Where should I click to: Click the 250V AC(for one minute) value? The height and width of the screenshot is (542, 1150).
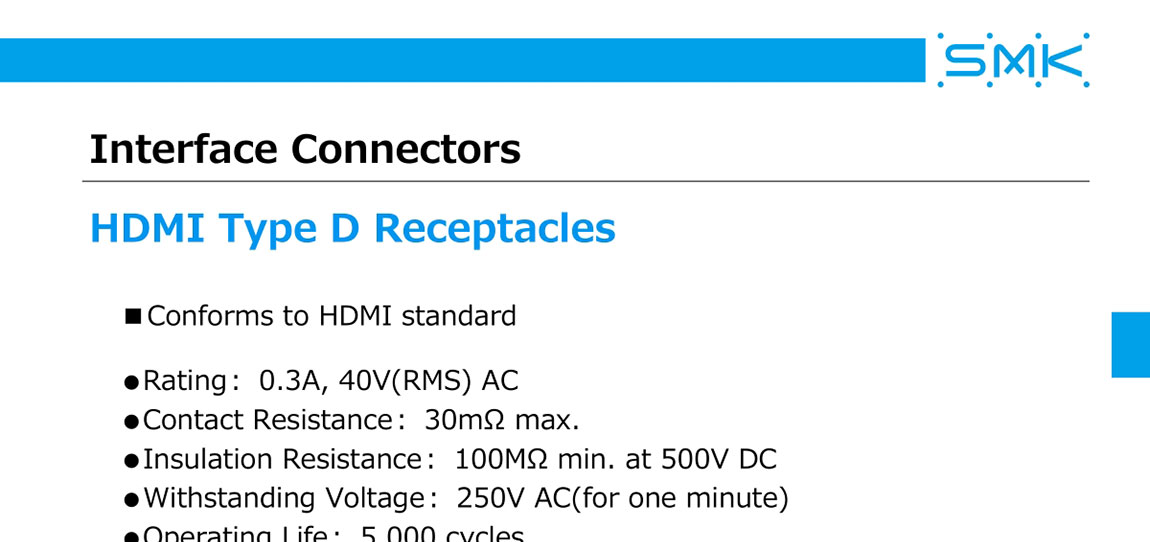pos(622,497)
